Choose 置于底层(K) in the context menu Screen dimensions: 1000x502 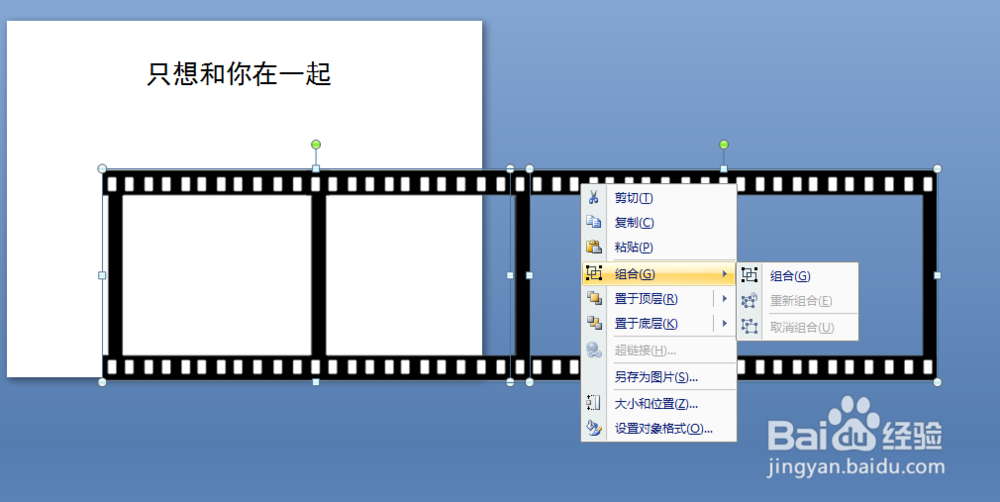point(646,323)
